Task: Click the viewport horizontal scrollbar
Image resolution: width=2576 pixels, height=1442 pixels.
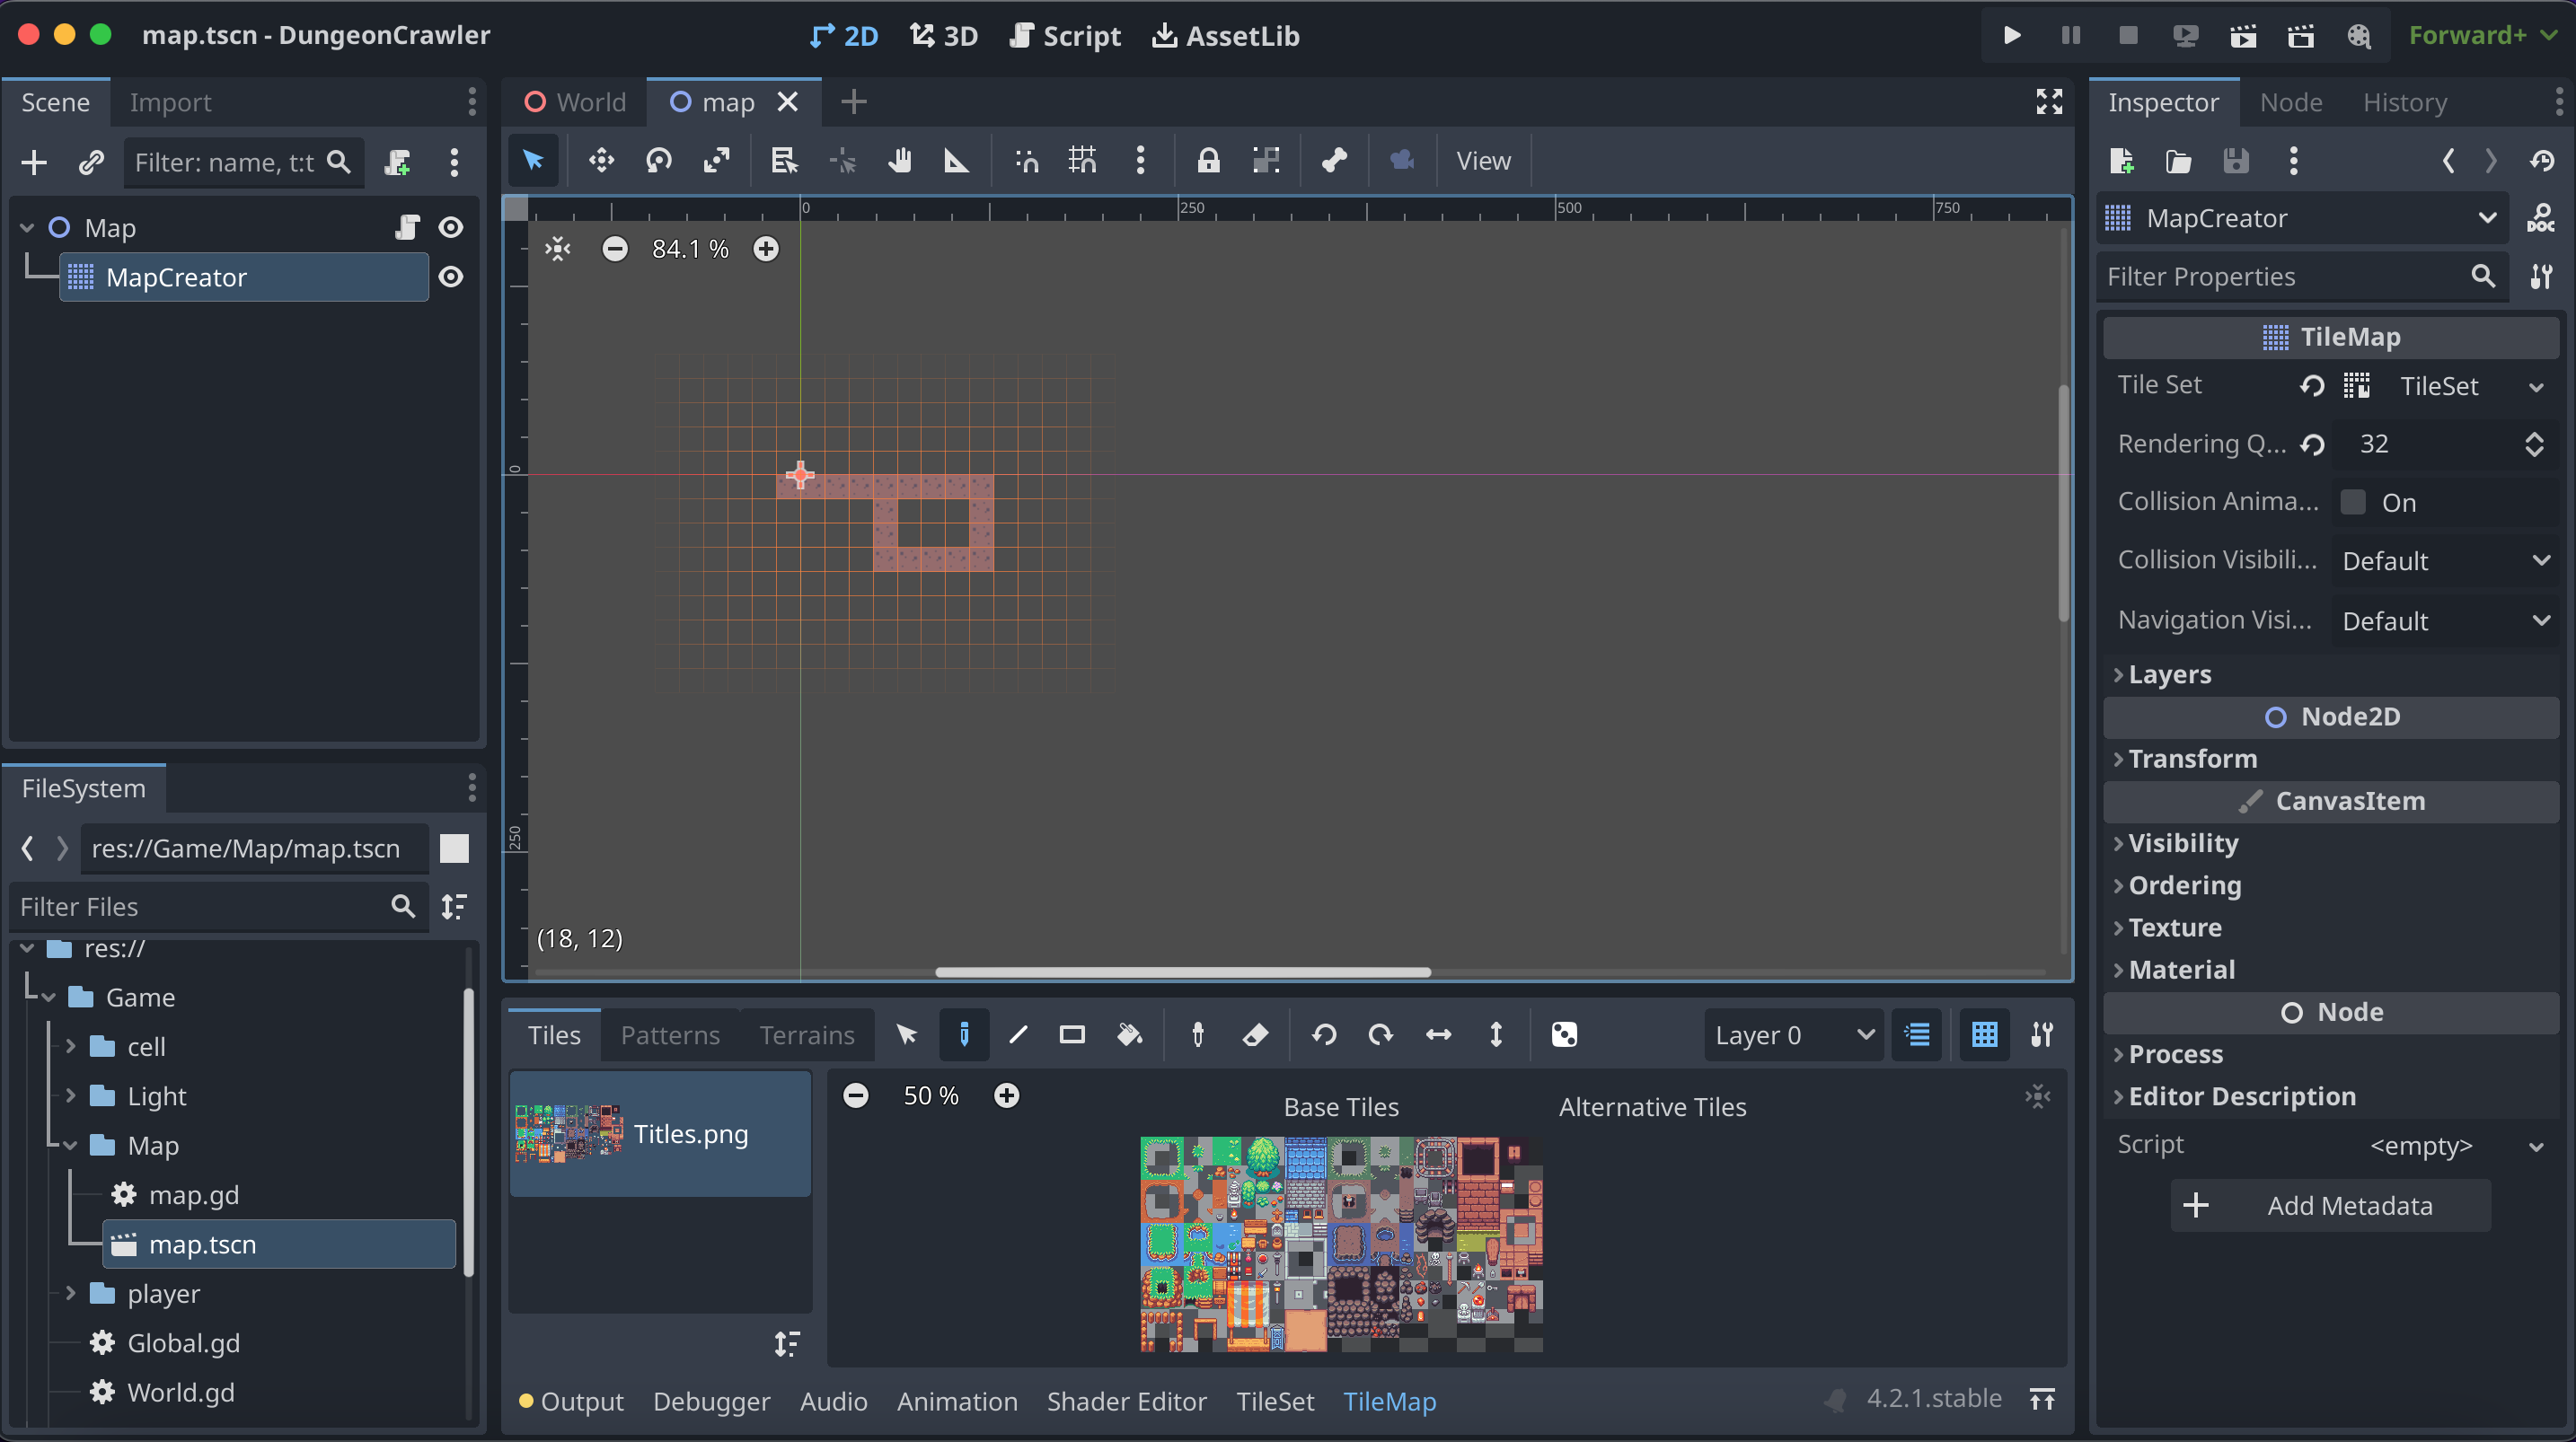Action: point(1182,972)
